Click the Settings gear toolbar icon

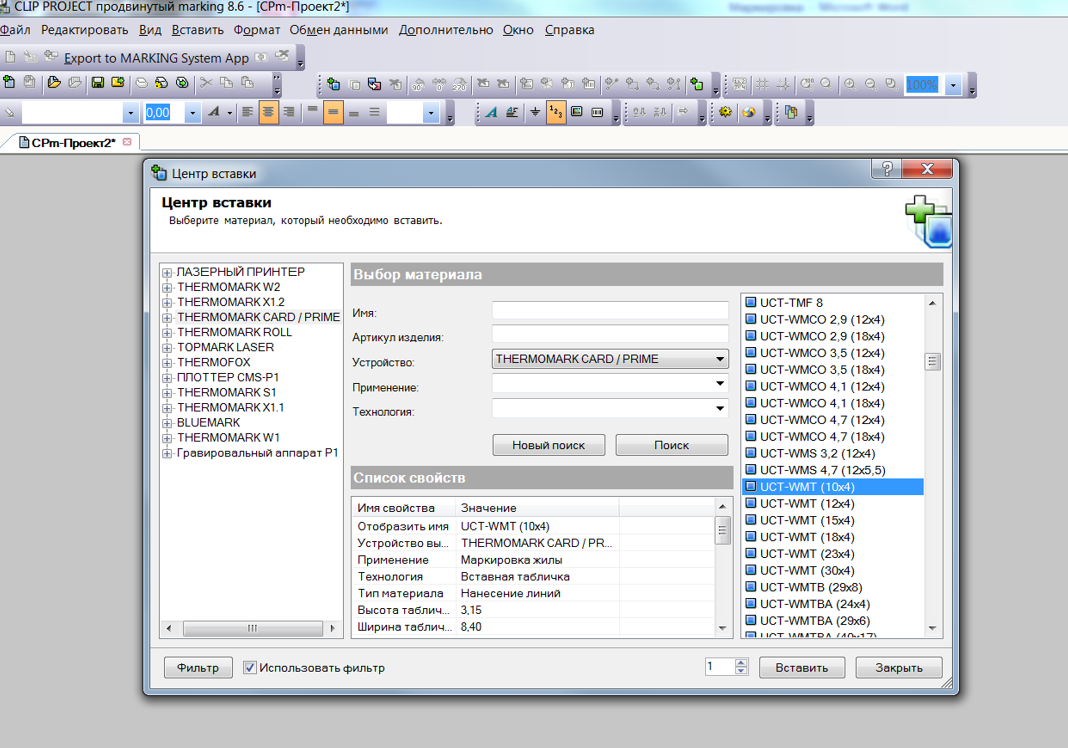coord(725,112)
